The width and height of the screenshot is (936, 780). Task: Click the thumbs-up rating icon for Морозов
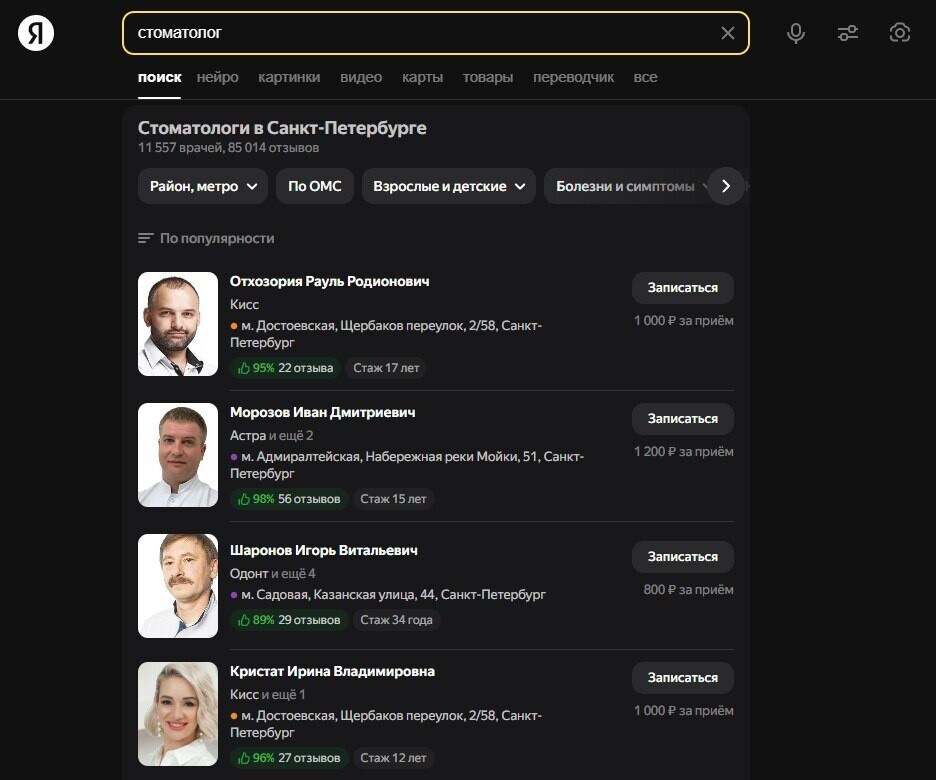coord(243,498)
